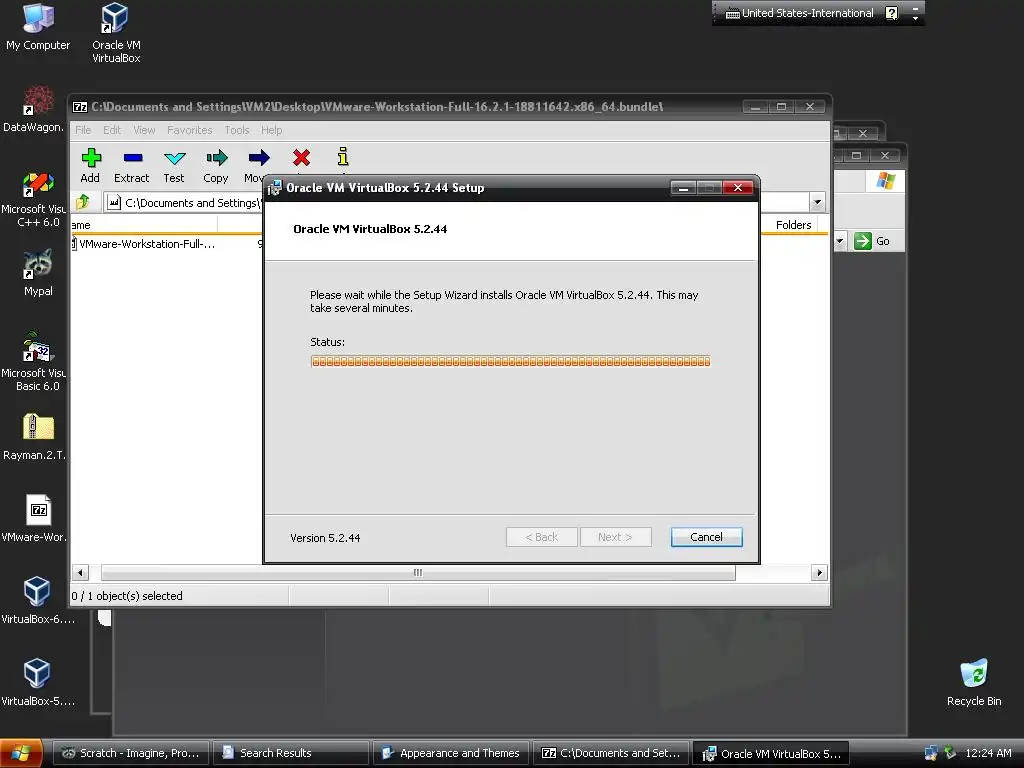Switch to Search Results taskbar button
1024x768 pixels.
coord(291,753)
